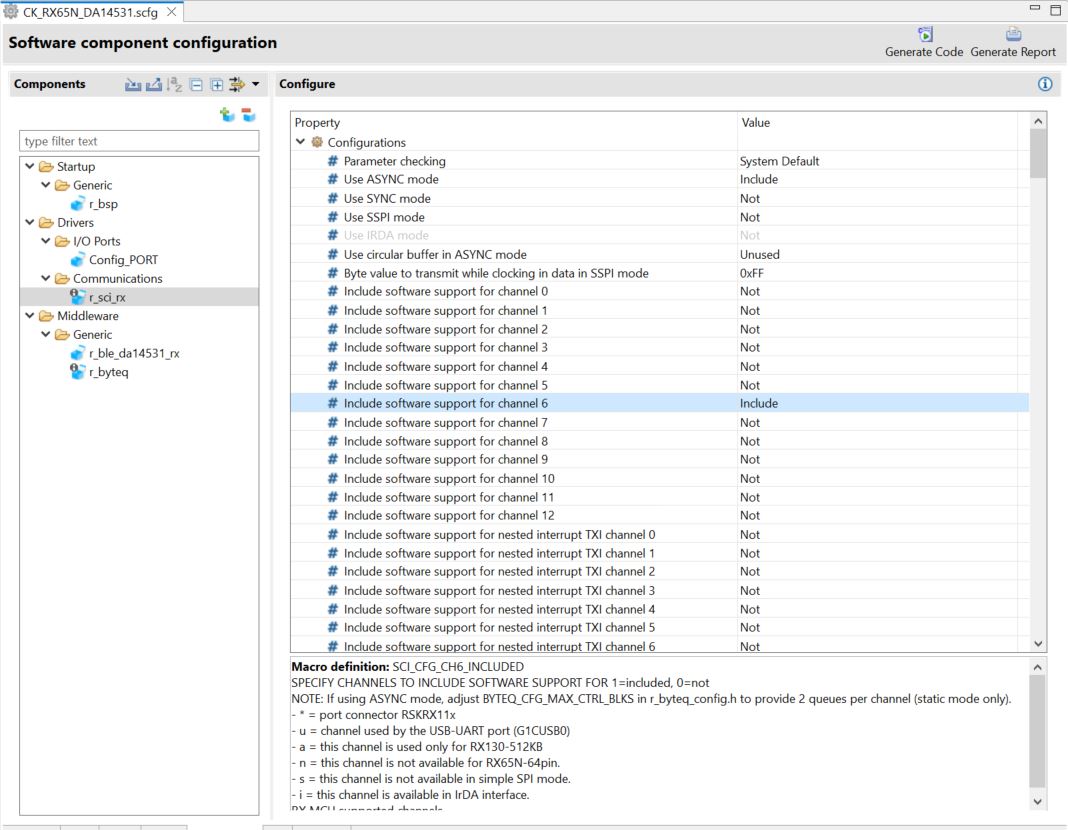The width and height of the screenshot is (1068, 830).
Task: Click the CK_RX65N_DA14531.scfg tab gear icon
Action: (x=10, y=11)
